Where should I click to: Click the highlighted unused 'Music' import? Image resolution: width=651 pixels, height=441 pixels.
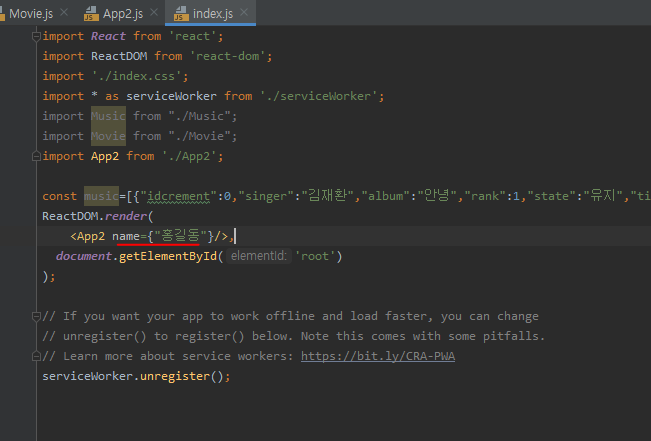click(x=108, y=116)
